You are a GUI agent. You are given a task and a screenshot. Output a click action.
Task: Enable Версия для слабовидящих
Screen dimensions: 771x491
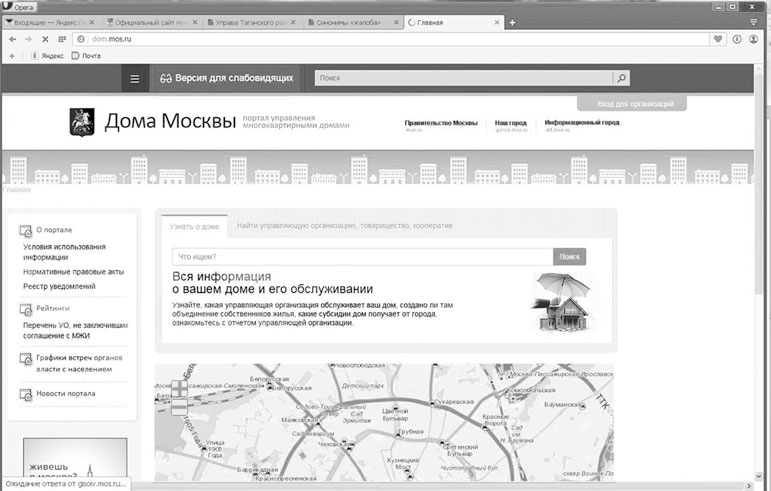pos(227,78)
